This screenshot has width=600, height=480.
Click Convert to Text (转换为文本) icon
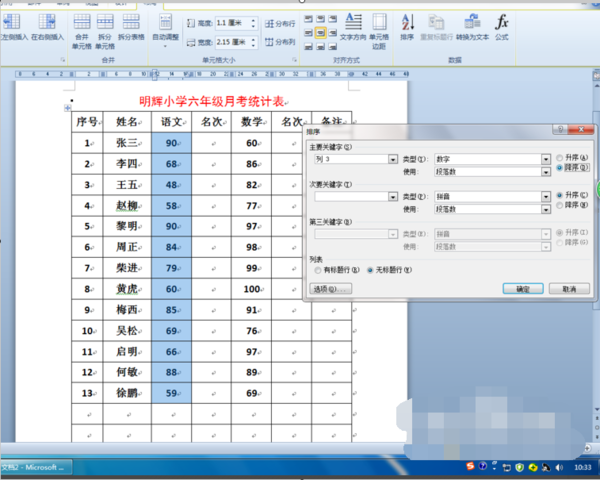click(472, 21)
